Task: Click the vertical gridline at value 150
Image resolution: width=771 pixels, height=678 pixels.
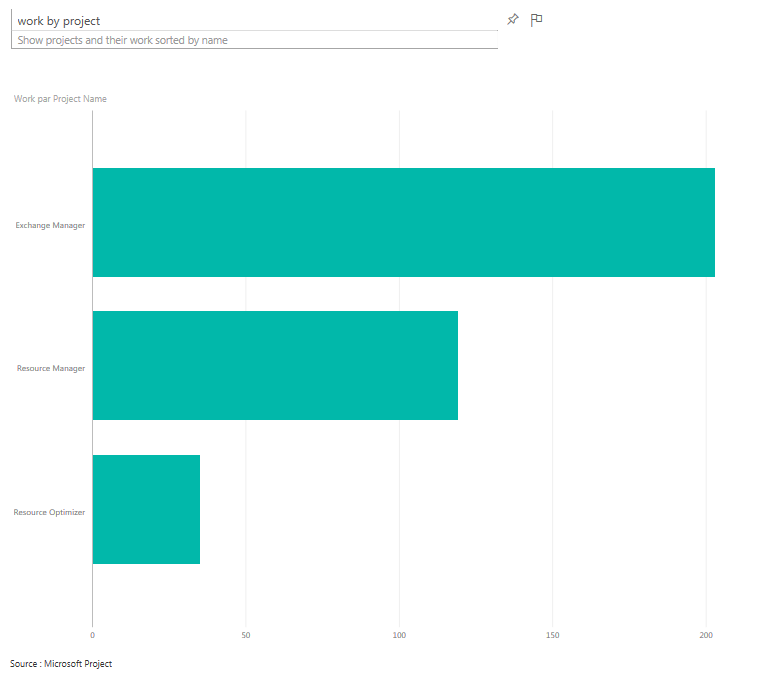Action: (x=553, y=140)
